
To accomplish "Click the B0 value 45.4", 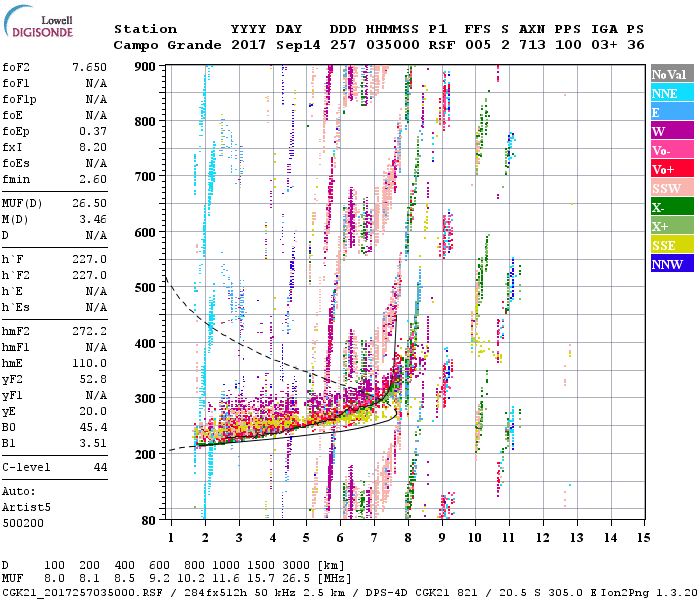I will (x=93, y=427).
